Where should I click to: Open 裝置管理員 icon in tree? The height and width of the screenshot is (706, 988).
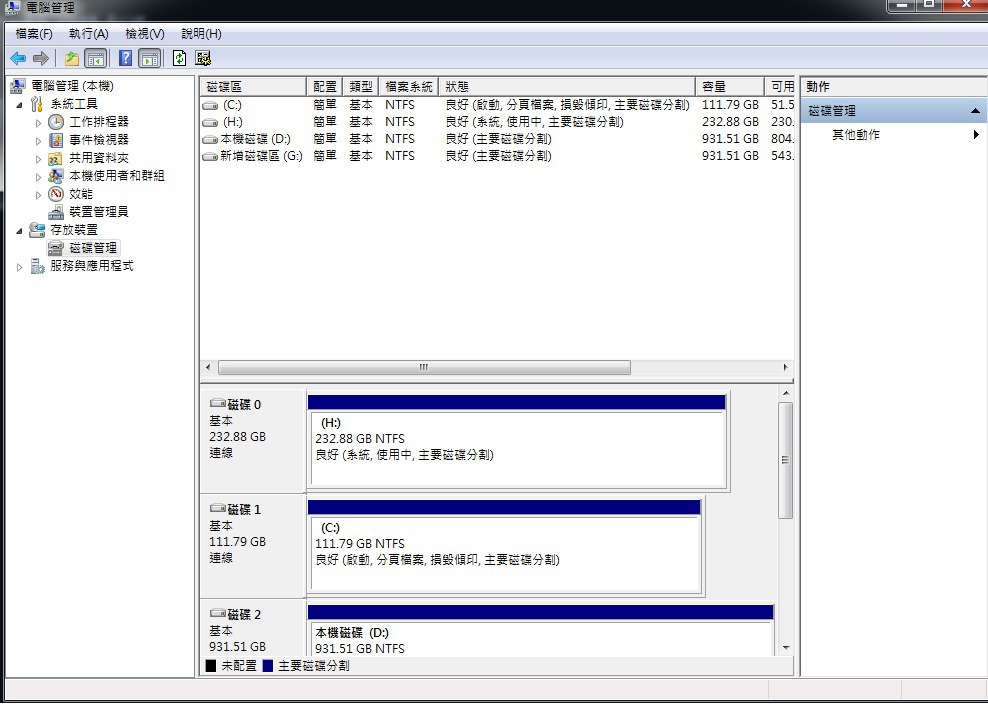coord(56,212)
